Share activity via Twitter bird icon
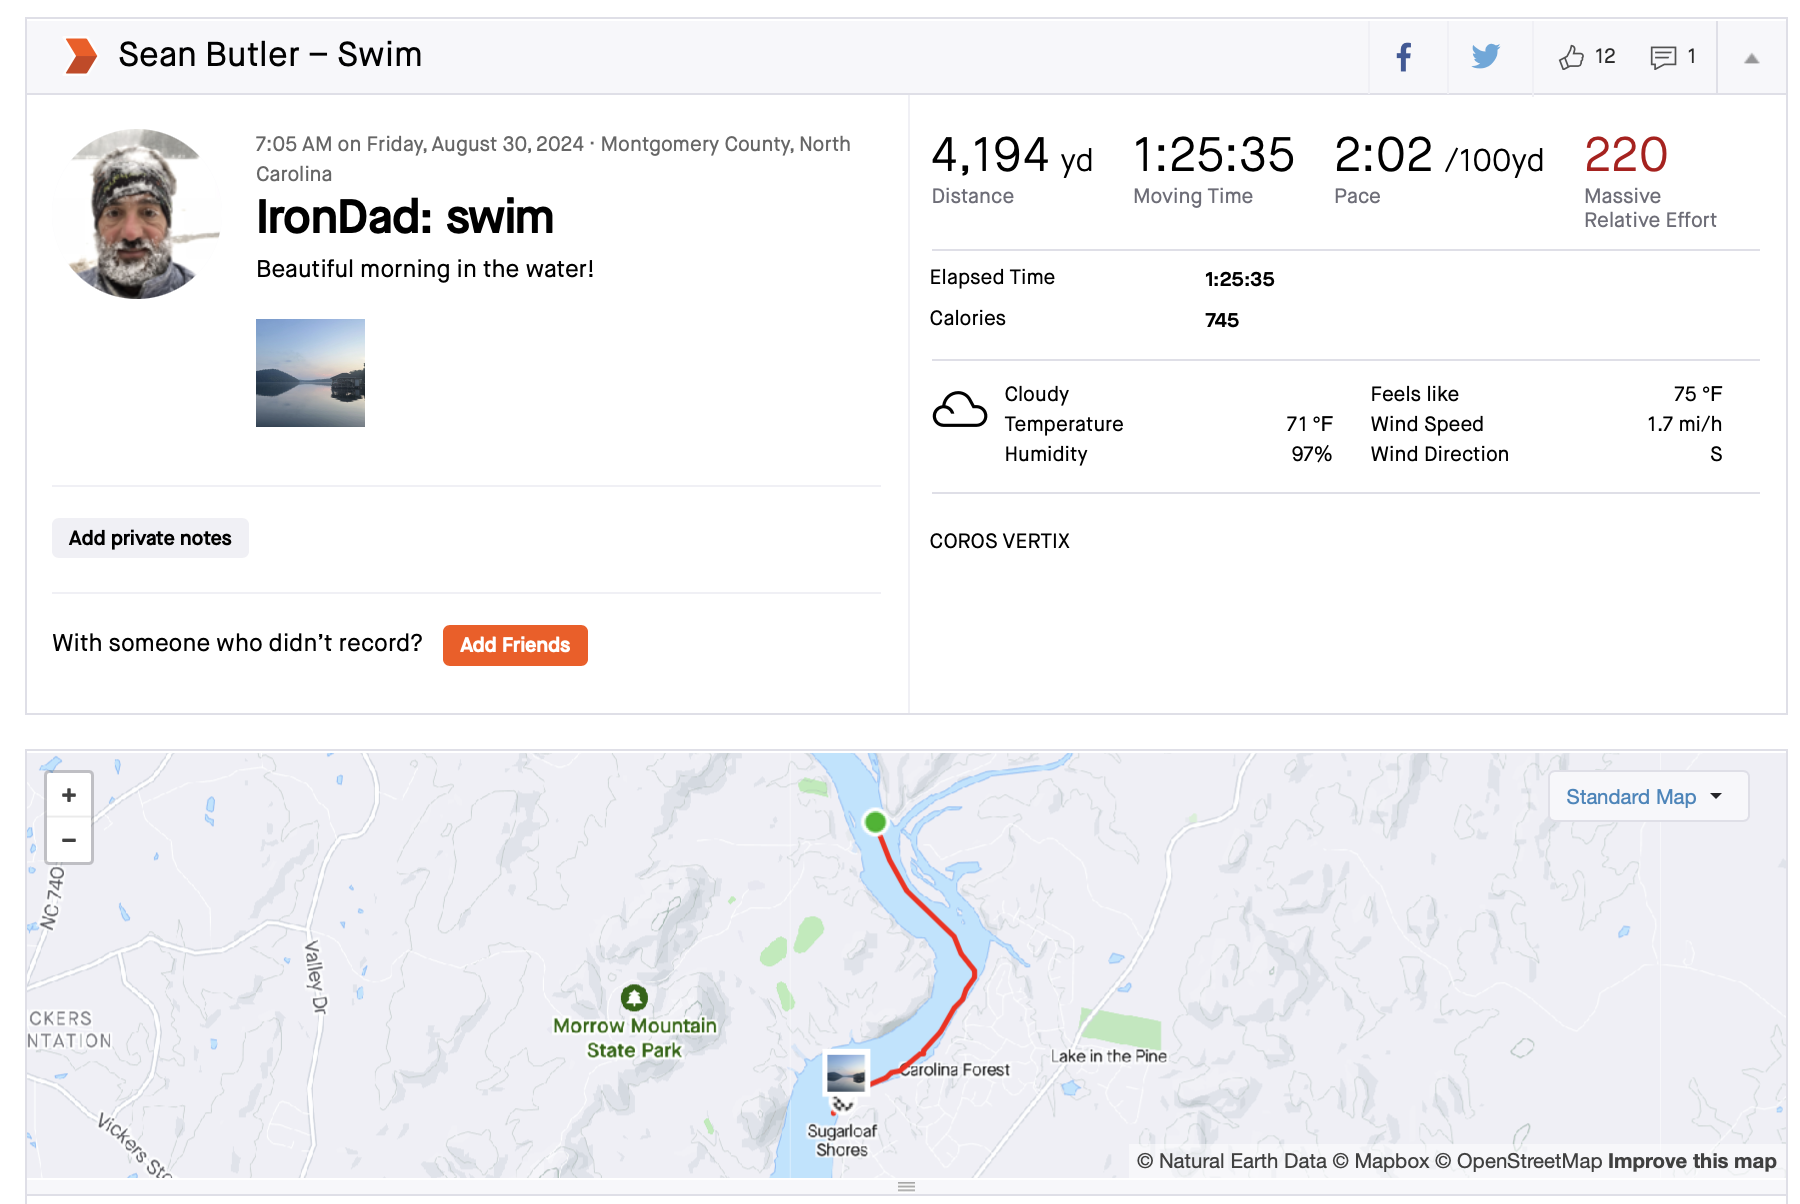 [1486, 57]
